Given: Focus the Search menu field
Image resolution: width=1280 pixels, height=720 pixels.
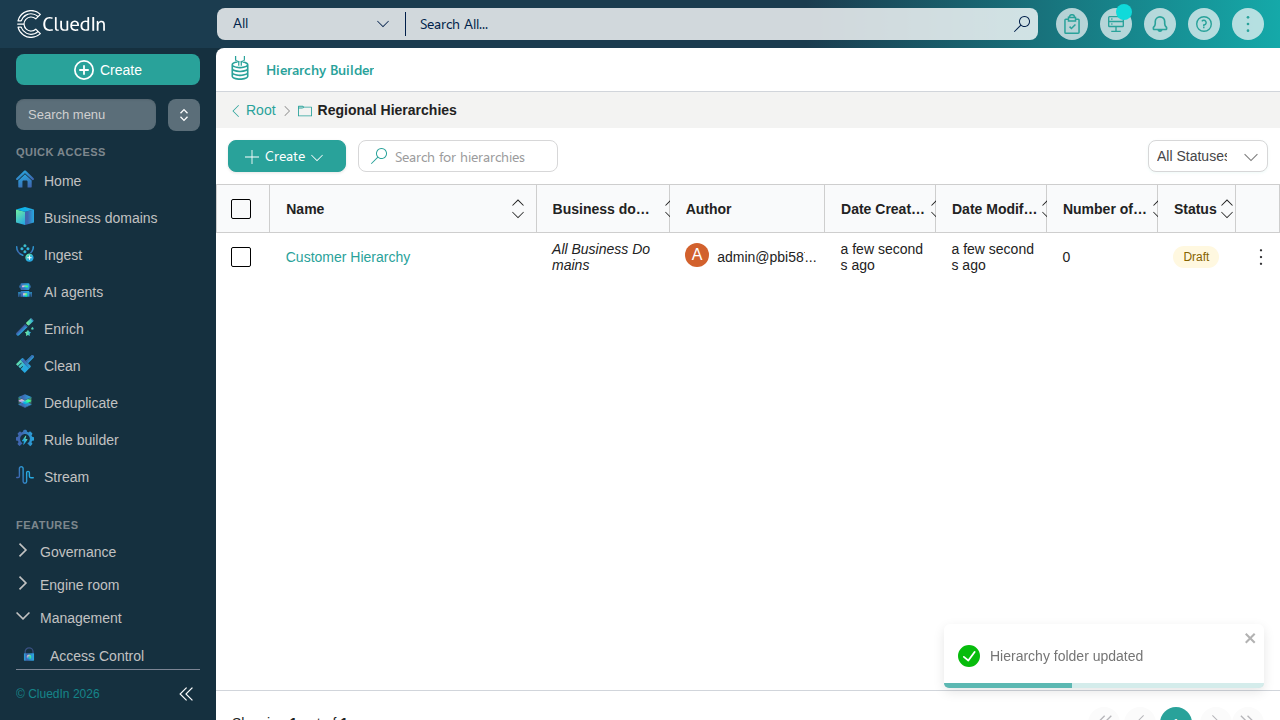Looking at the screenshot, I should click(x=86, y=115).
